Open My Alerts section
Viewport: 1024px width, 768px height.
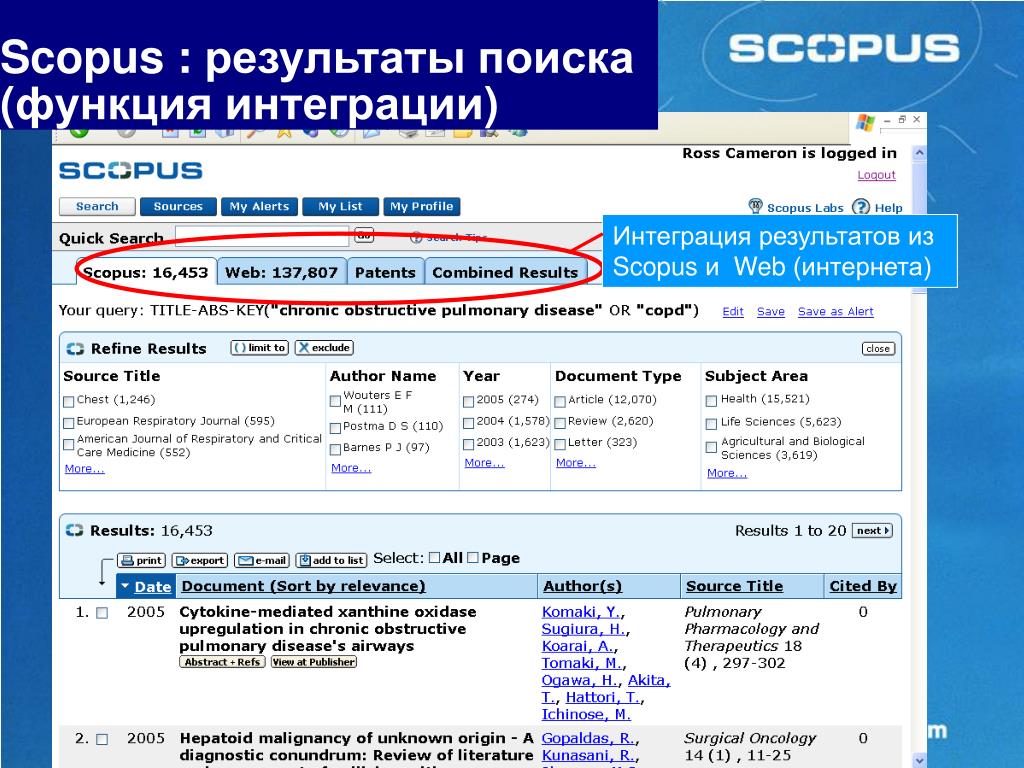pos(259,206)
